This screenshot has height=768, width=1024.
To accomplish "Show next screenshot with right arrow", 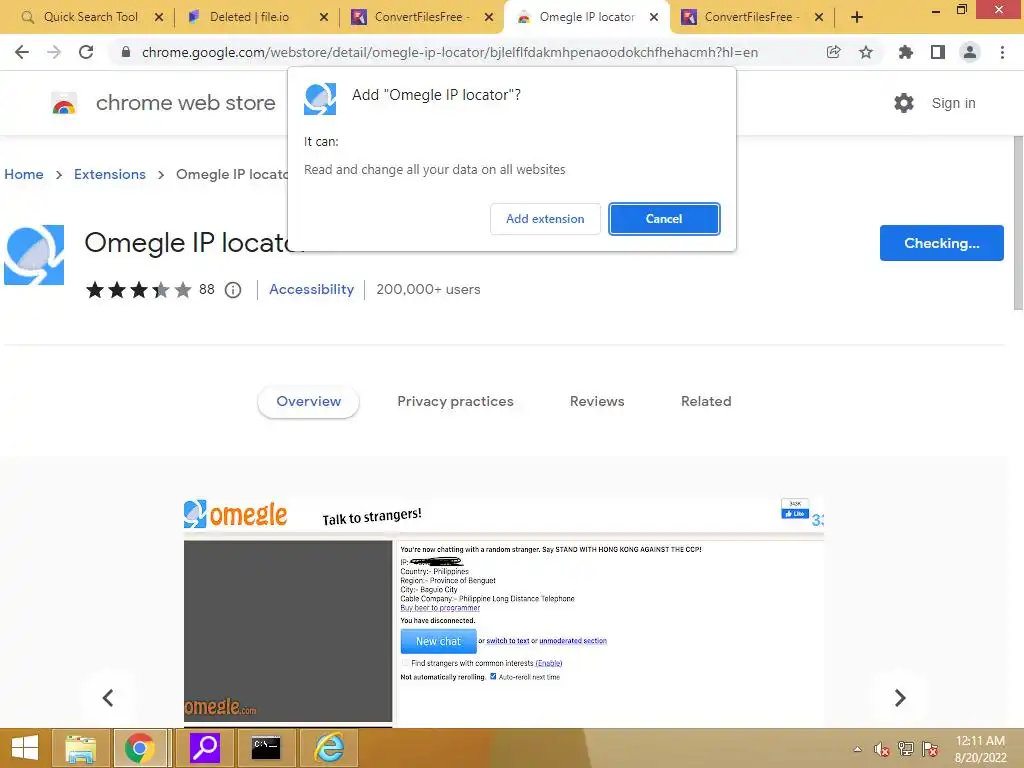I will [900, 697].
